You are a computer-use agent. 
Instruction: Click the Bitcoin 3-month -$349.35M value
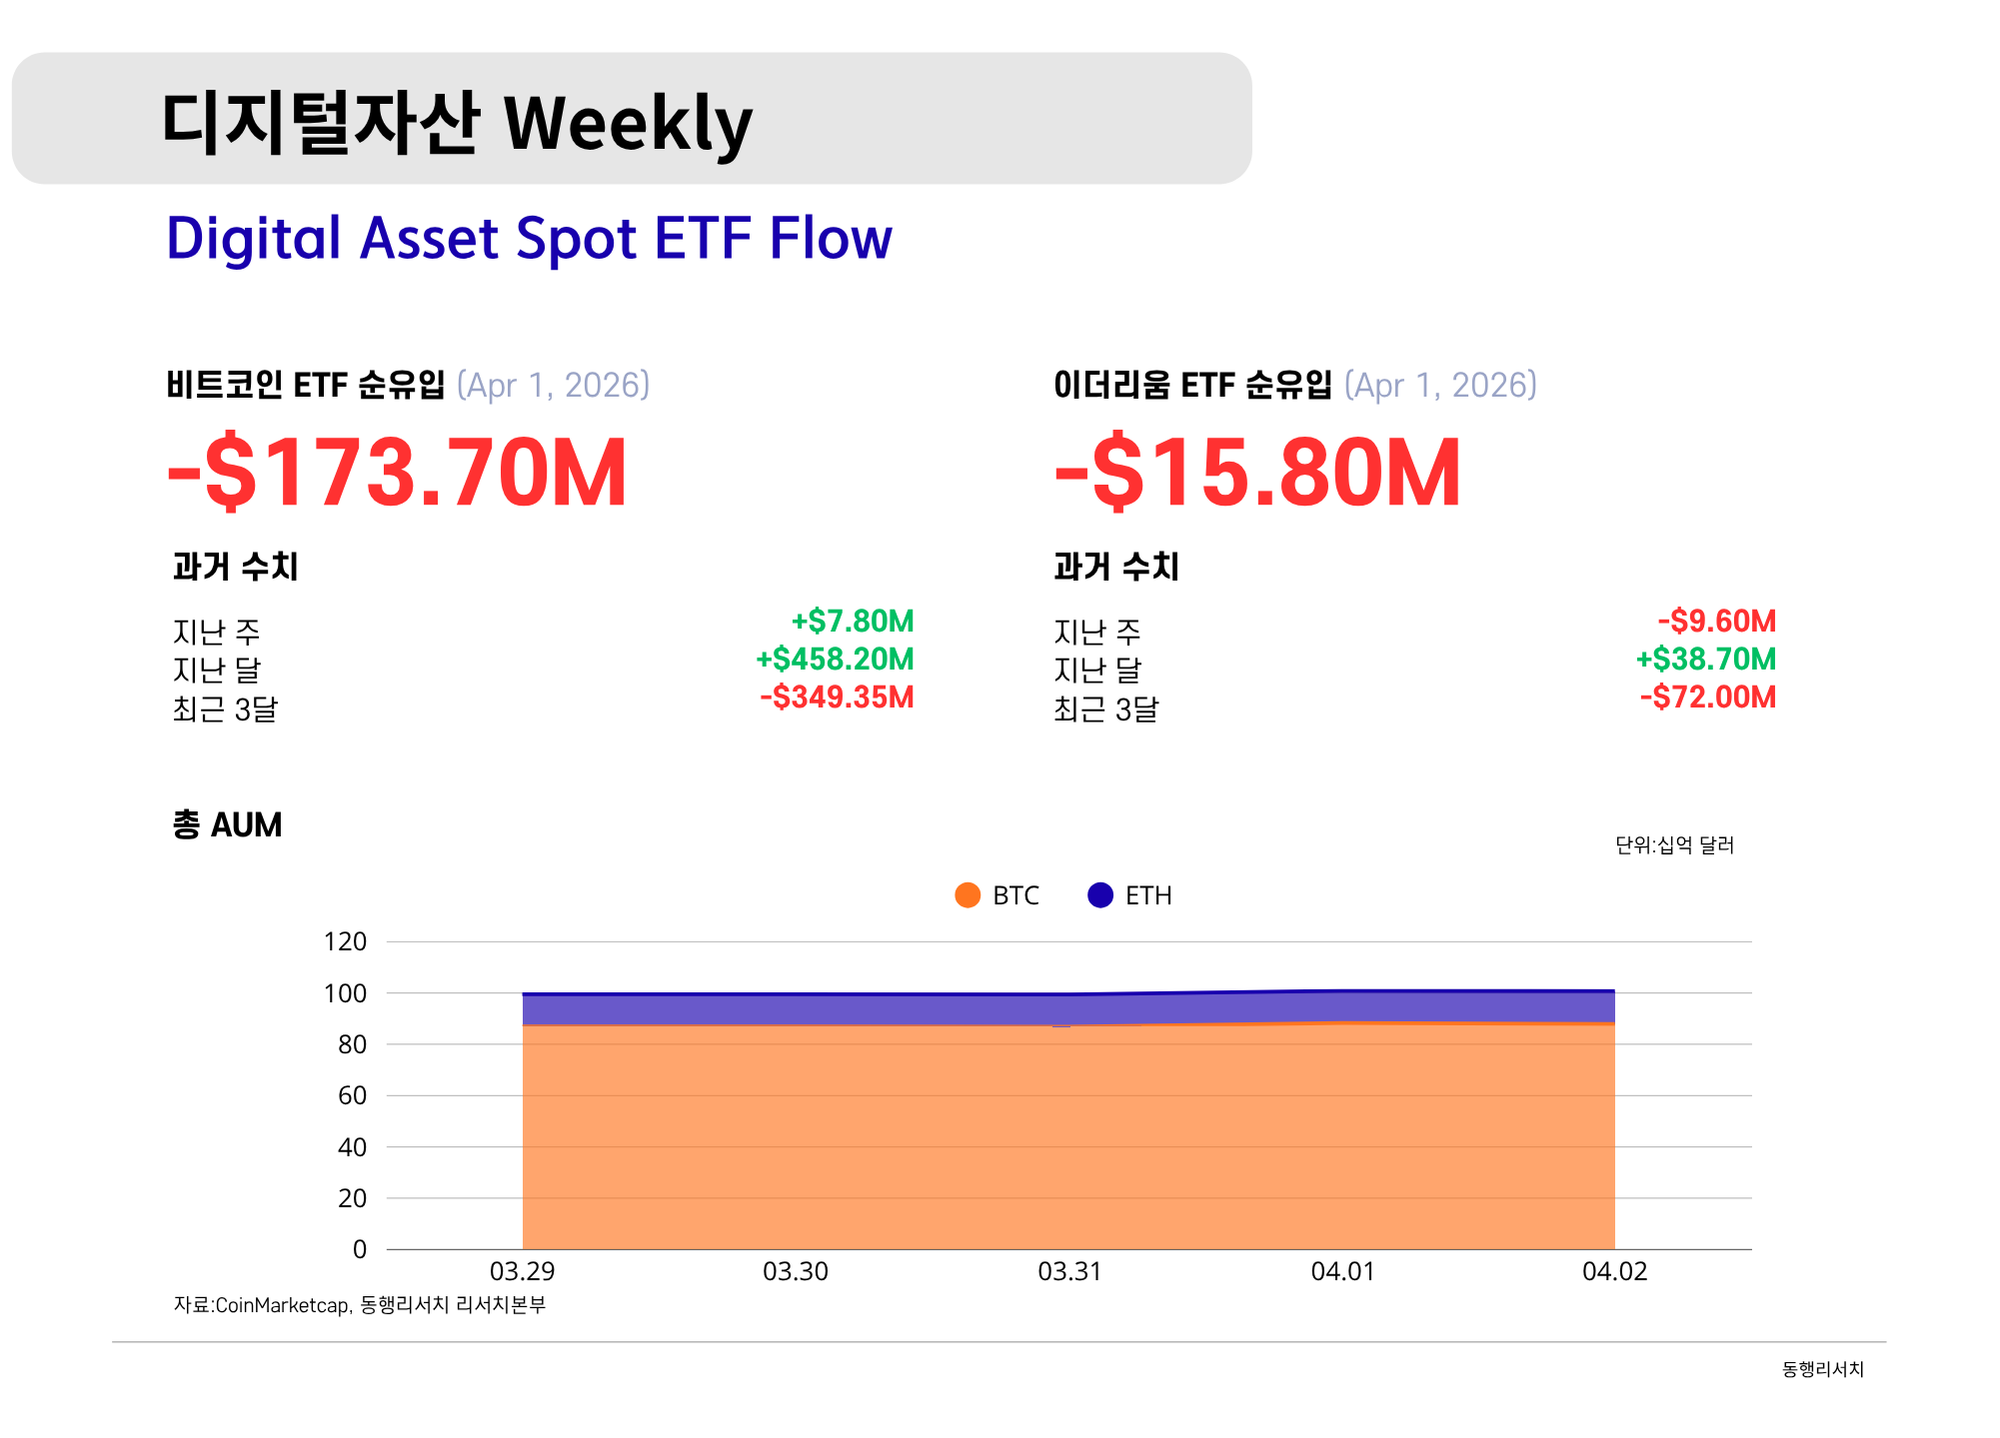836,697
